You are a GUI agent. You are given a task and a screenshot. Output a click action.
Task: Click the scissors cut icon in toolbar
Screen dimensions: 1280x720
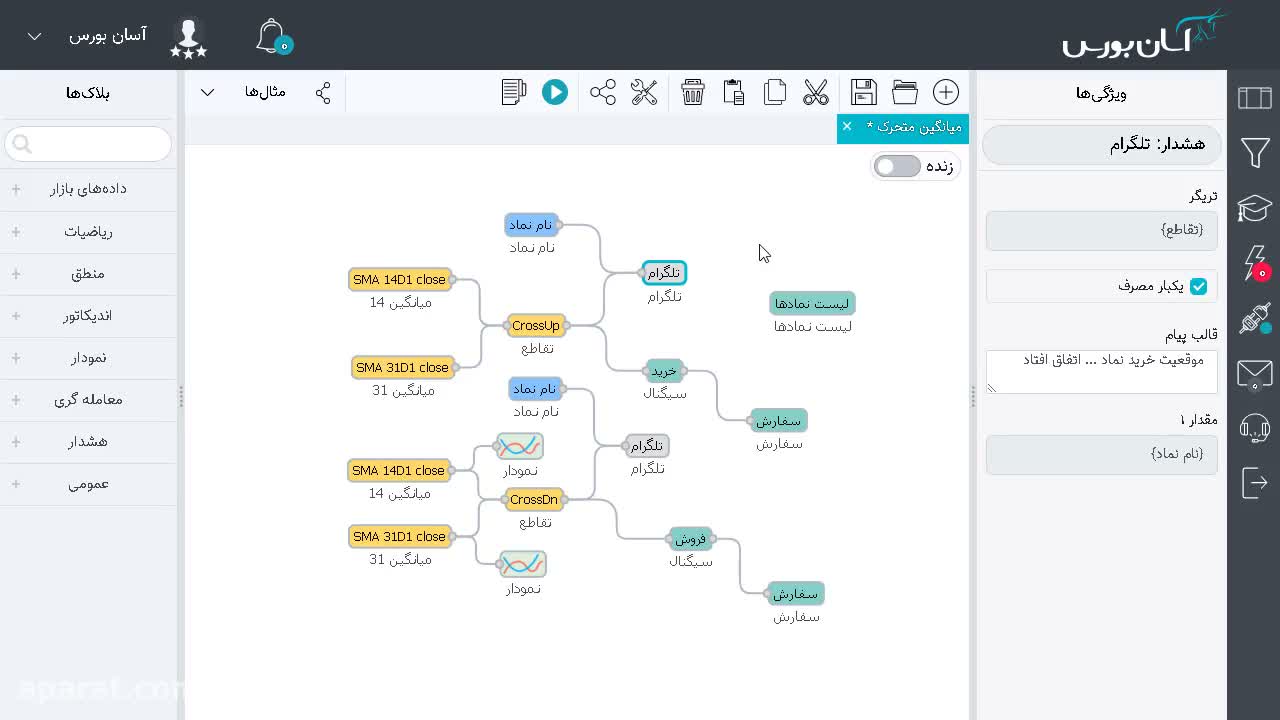[x=816, y=92]
